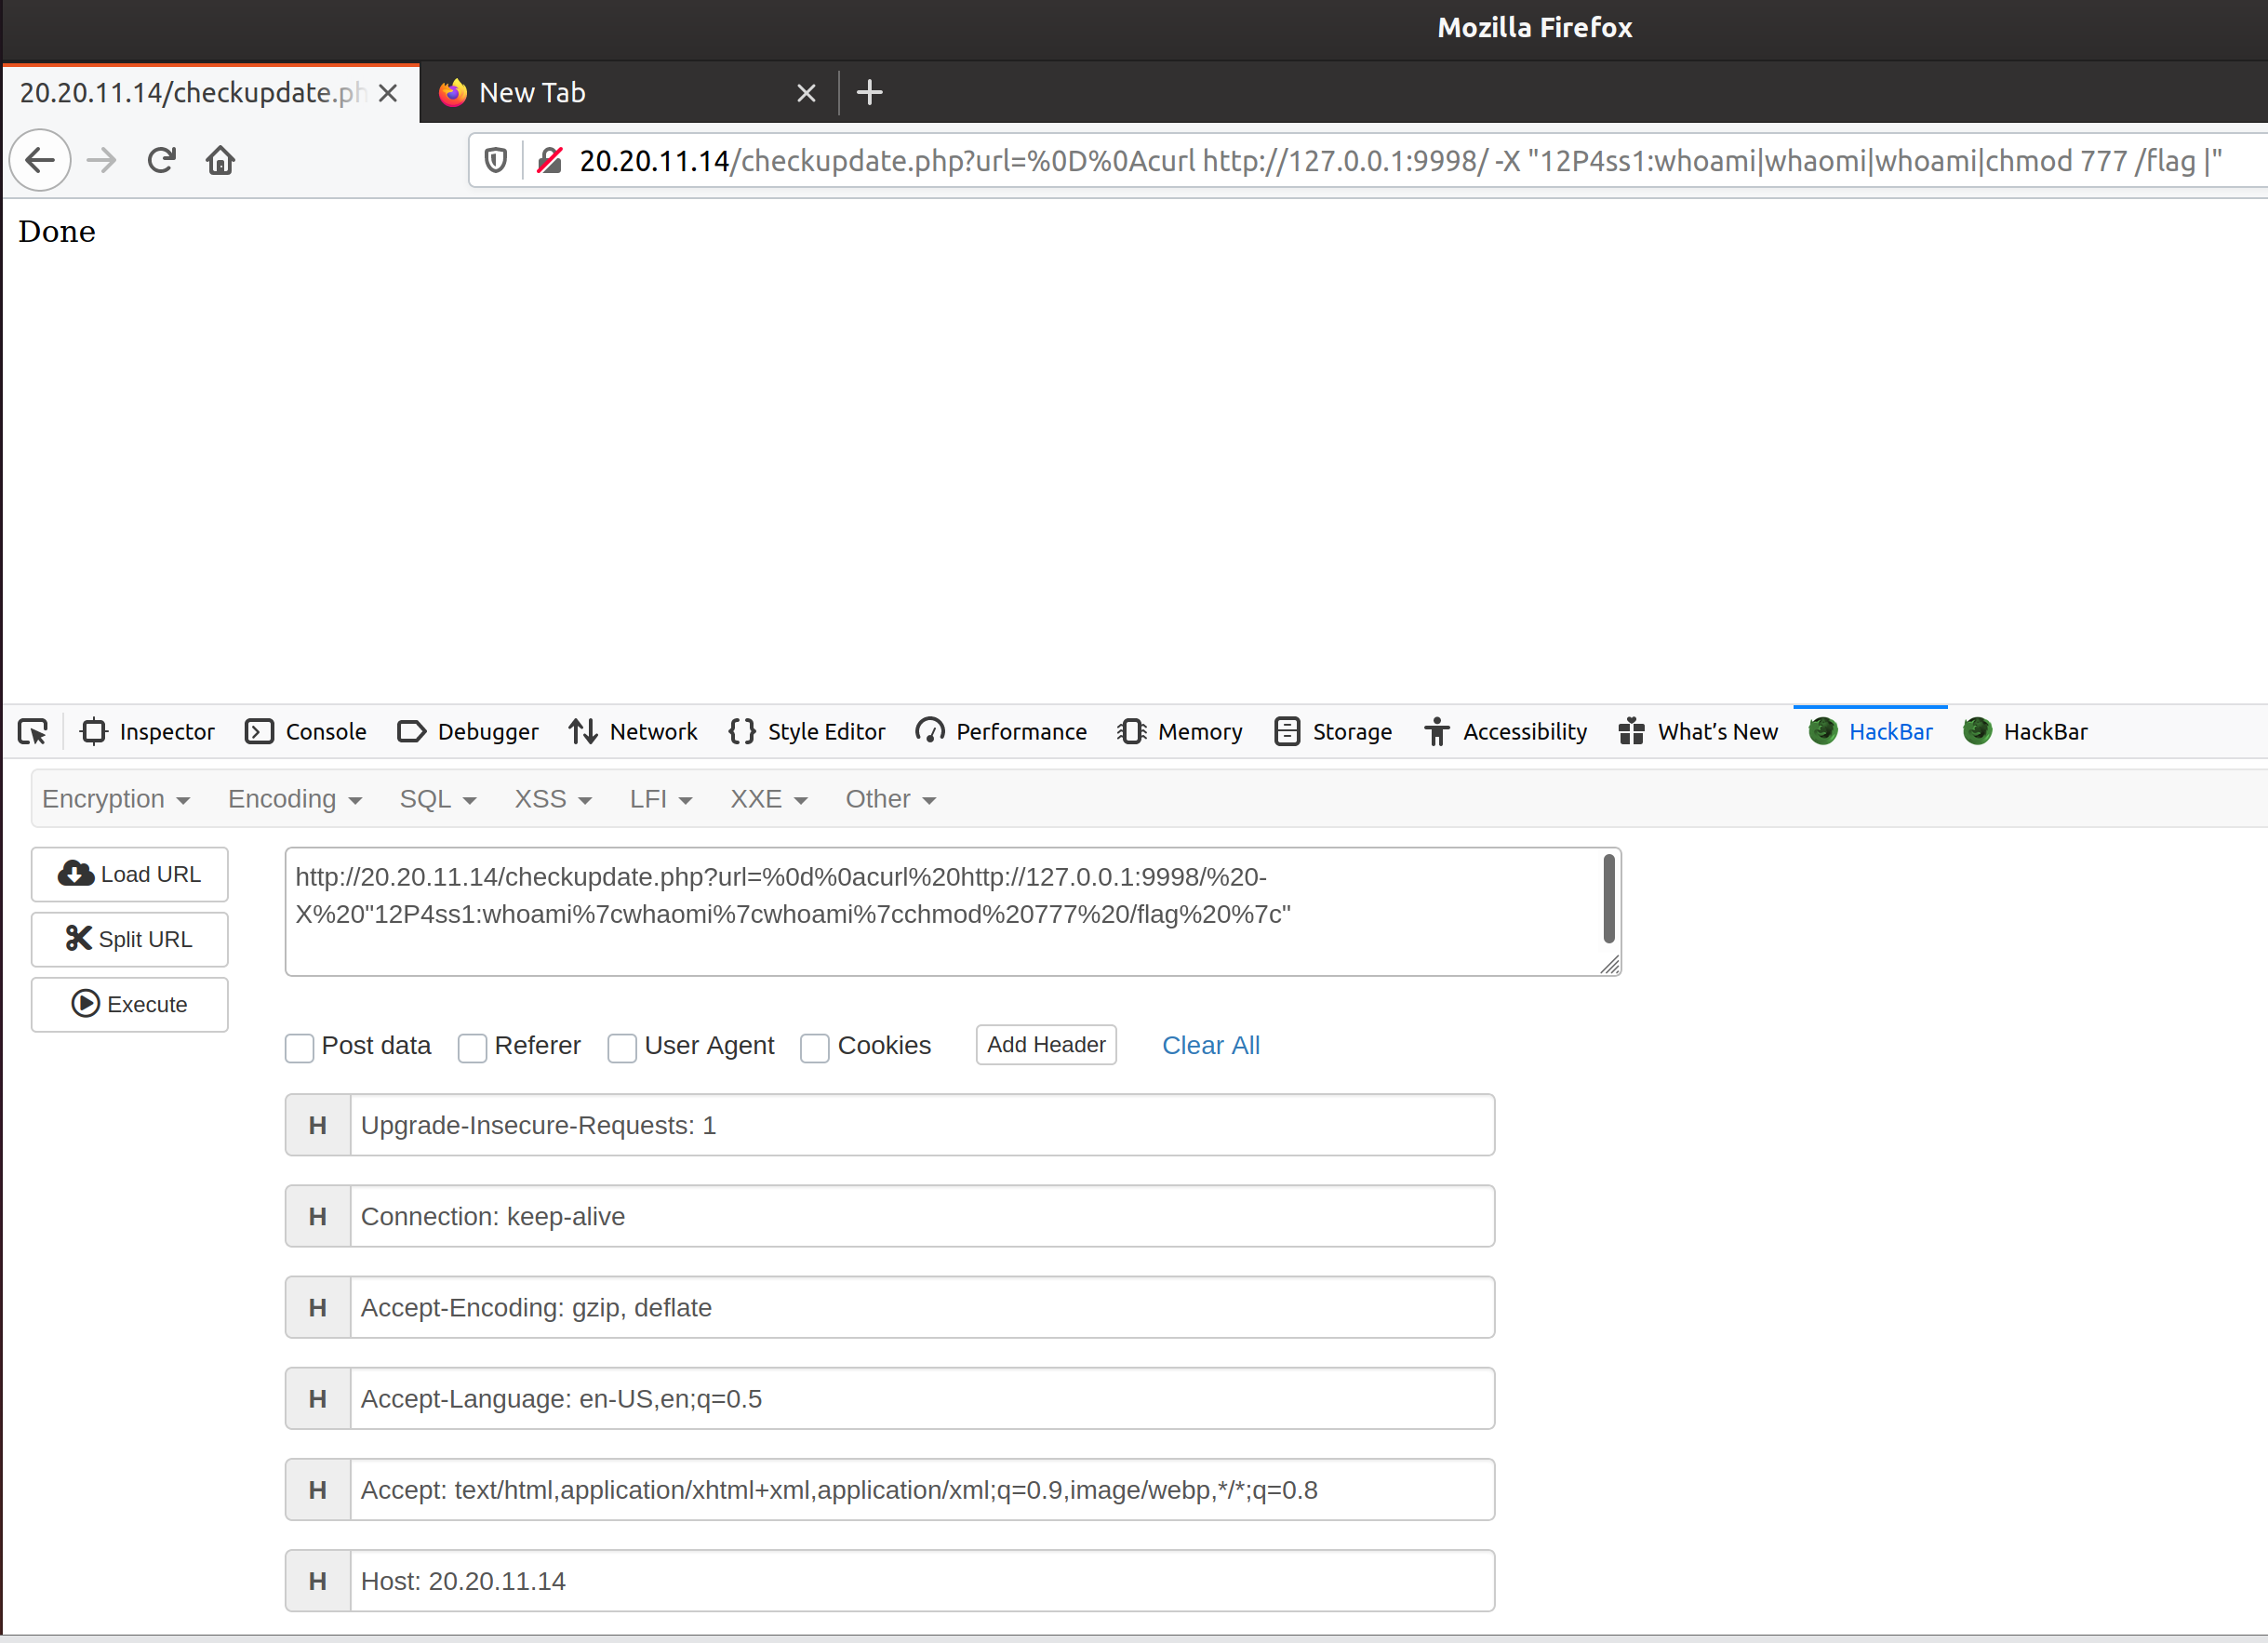Expand the XSS dropdown
This screenshot has width=2268, height=1643.
(x=552, y=799)
